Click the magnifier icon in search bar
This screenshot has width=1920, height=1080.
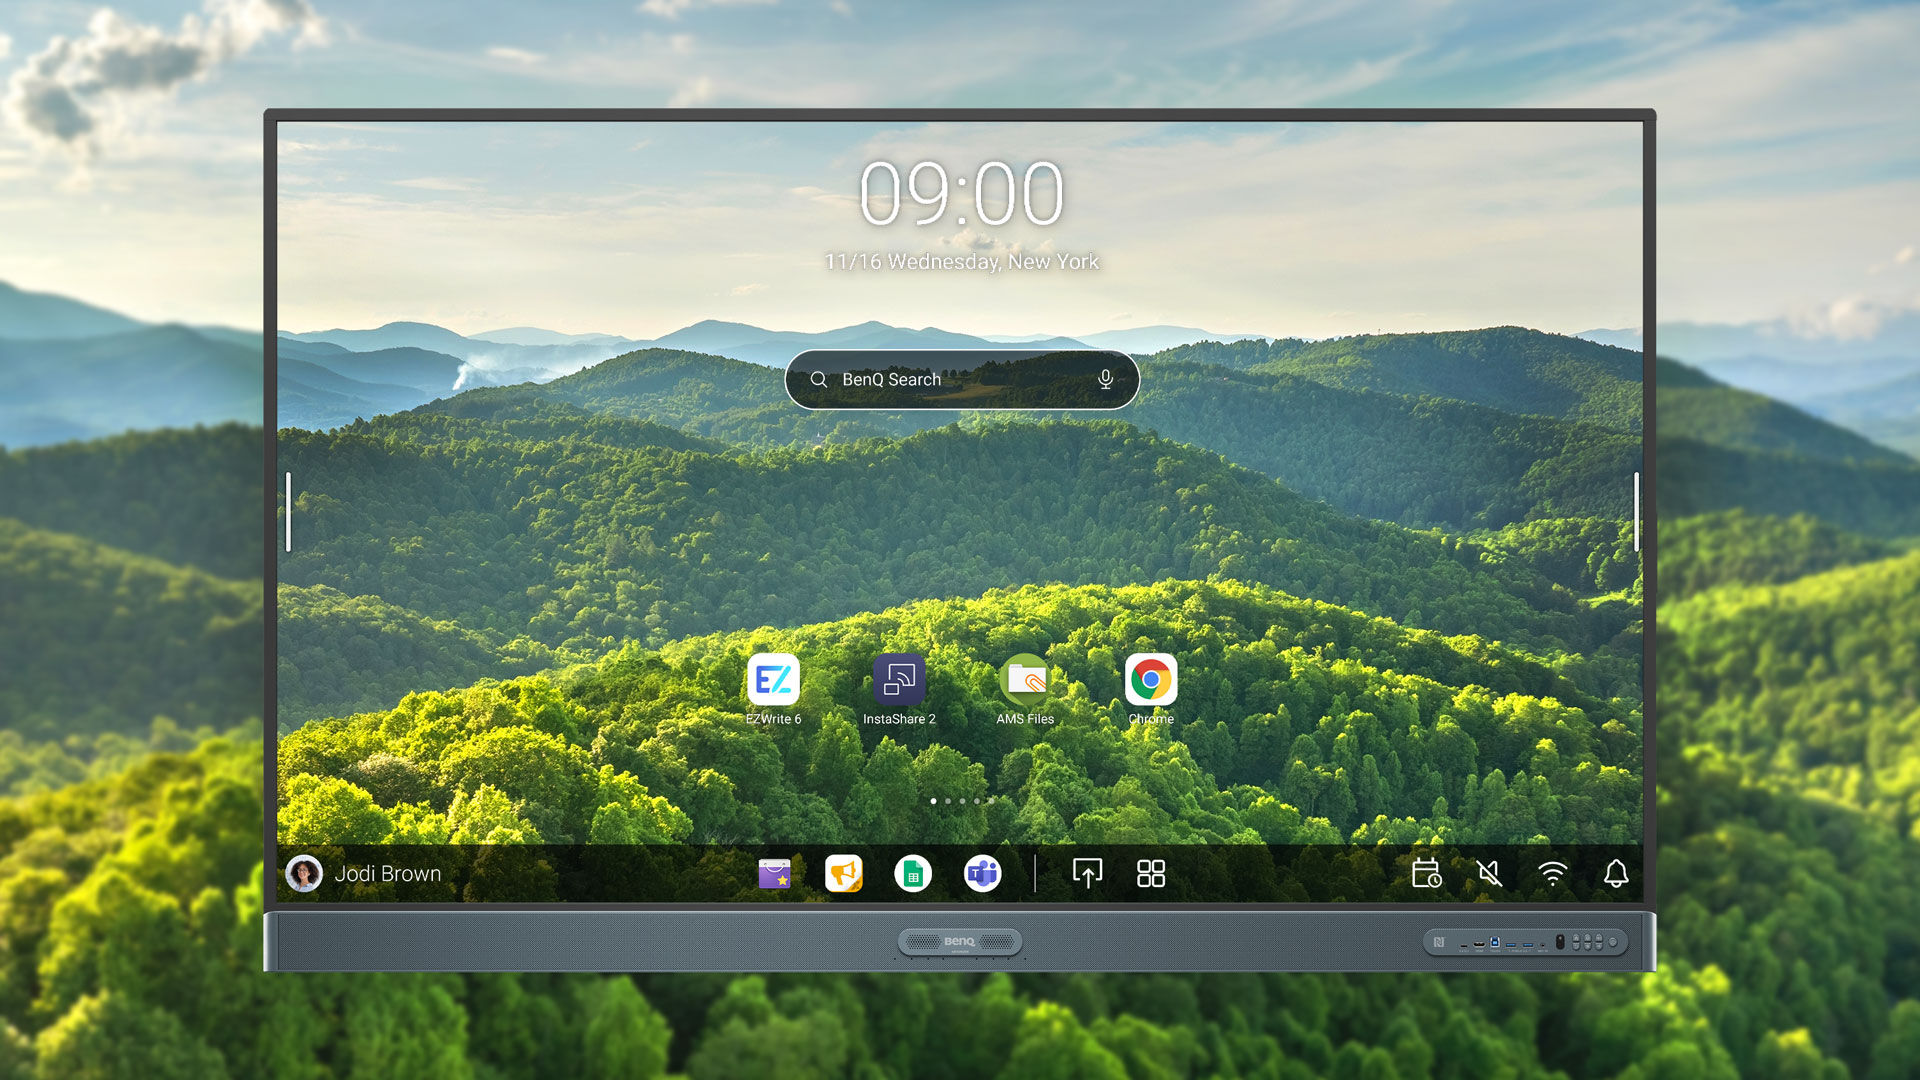(x=818, y=380)
